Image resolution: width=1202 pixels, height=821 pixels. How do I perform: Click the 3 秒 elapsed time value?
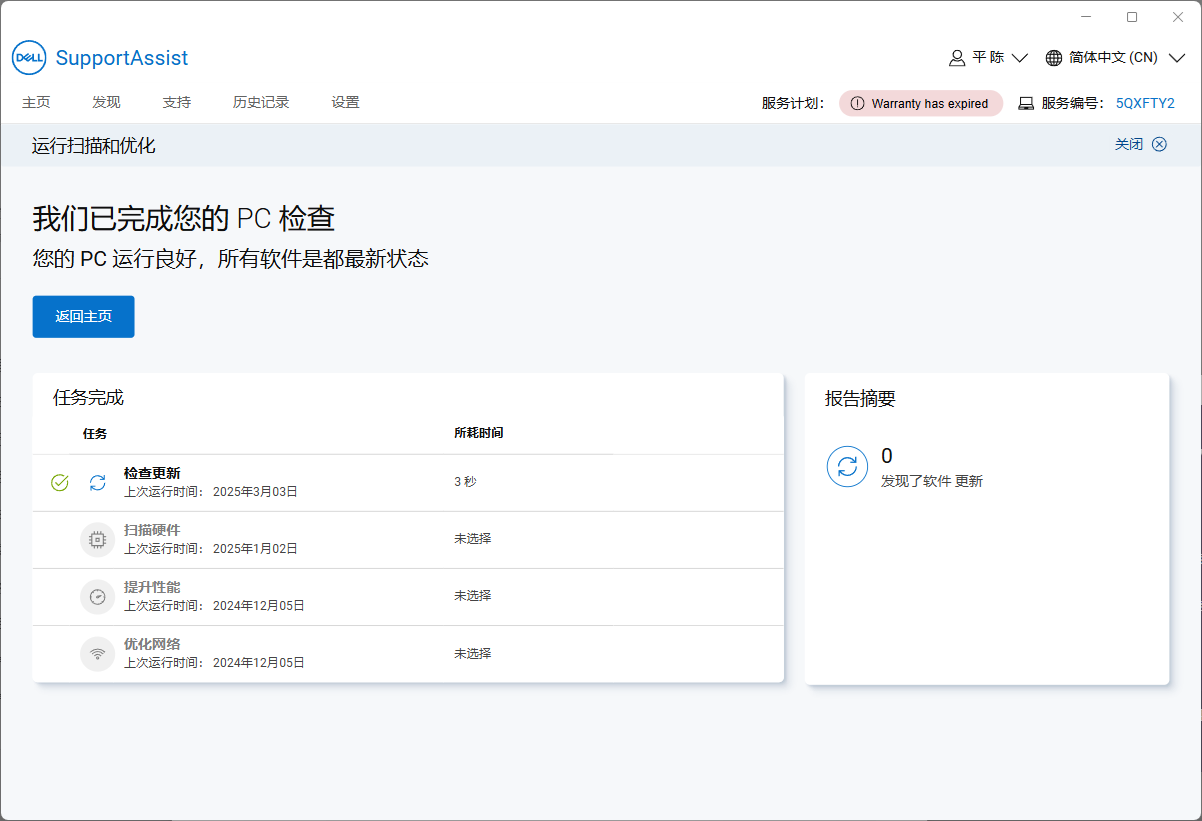pyautogui.click(x=465, y=481)
